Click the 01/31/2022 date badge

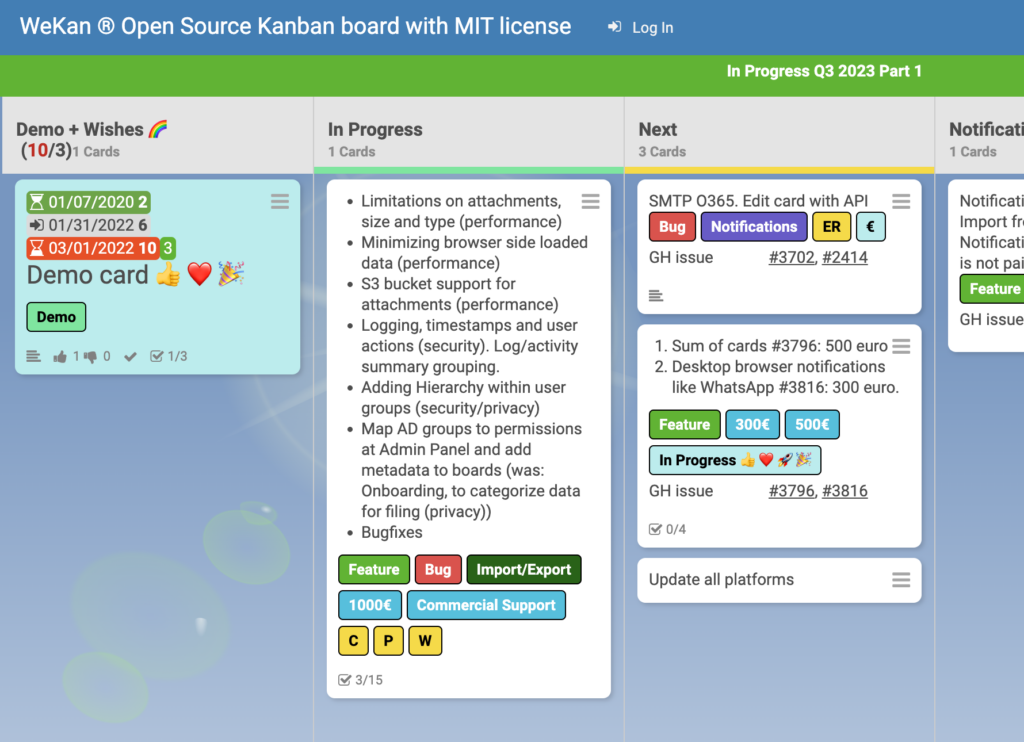(89, 225)
